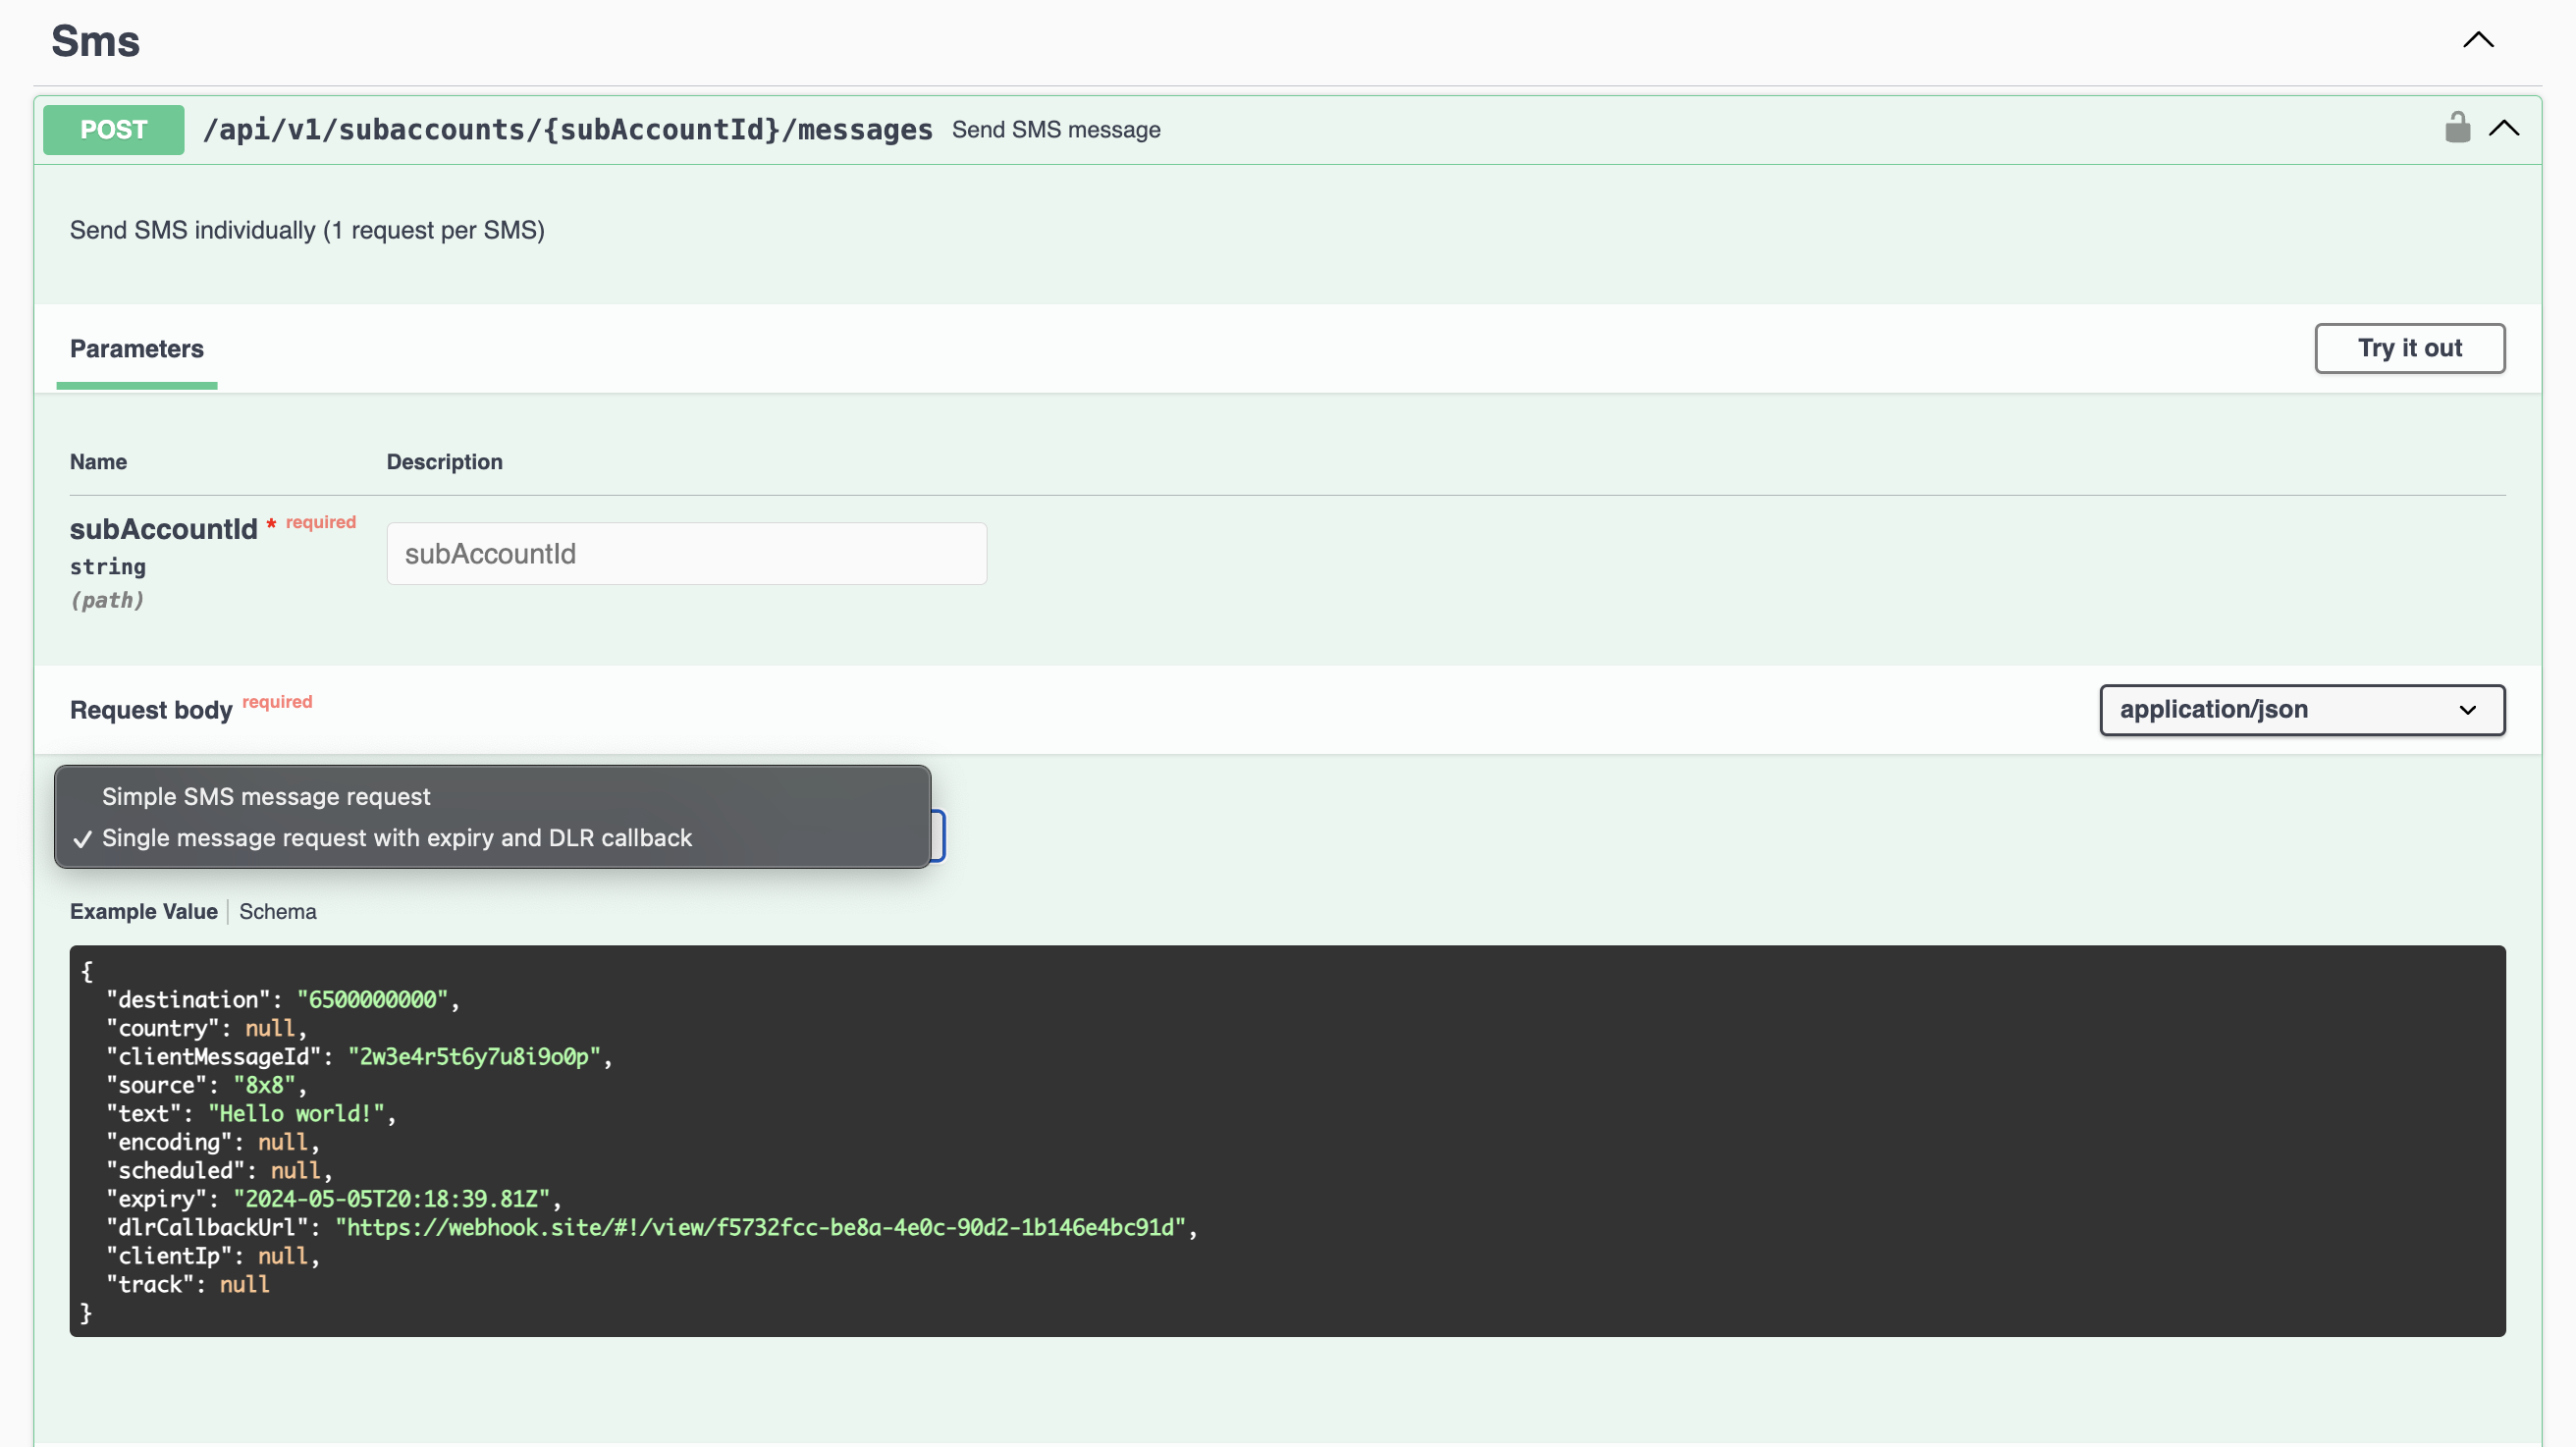Viewport: 2576px width, 1447px height.
Task: Click the authorization lock icon
Action: tap(2456, 128)
